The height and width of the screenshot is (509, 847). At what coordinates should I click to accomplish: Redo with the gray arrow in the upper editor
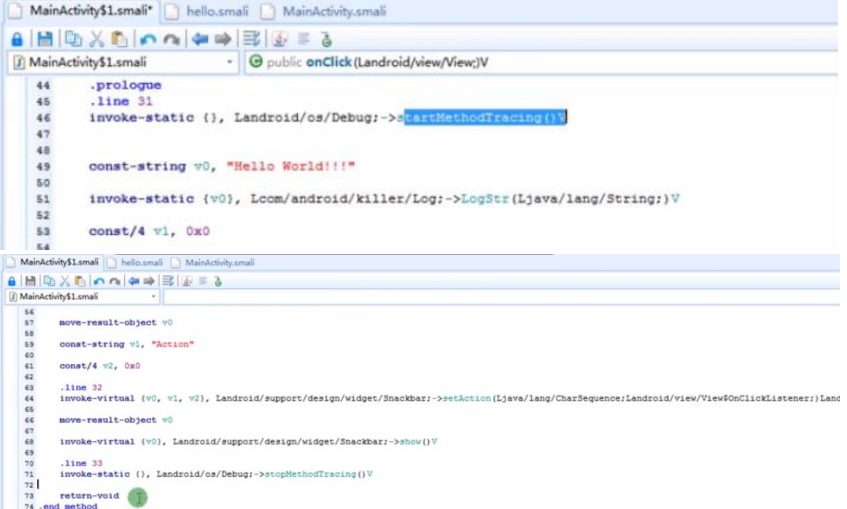tap(171, 39)
